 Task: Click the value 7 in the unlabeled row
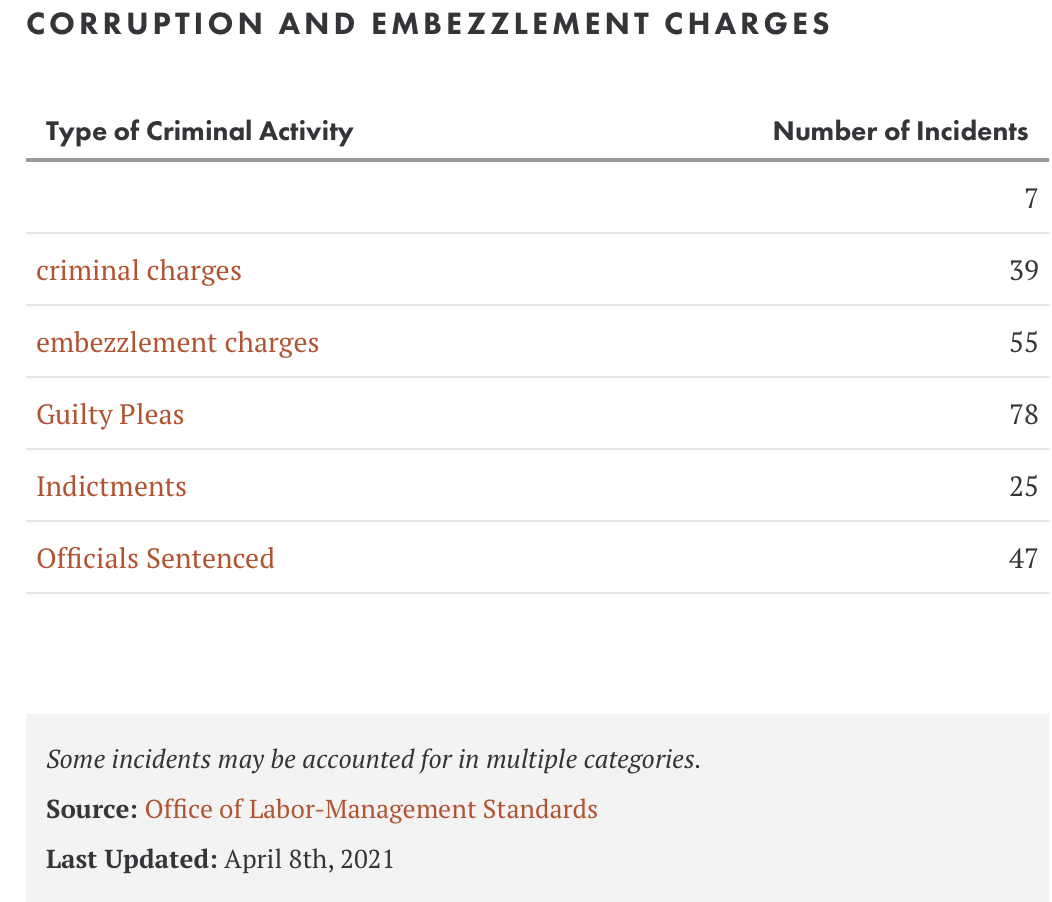pos(1031,199)
